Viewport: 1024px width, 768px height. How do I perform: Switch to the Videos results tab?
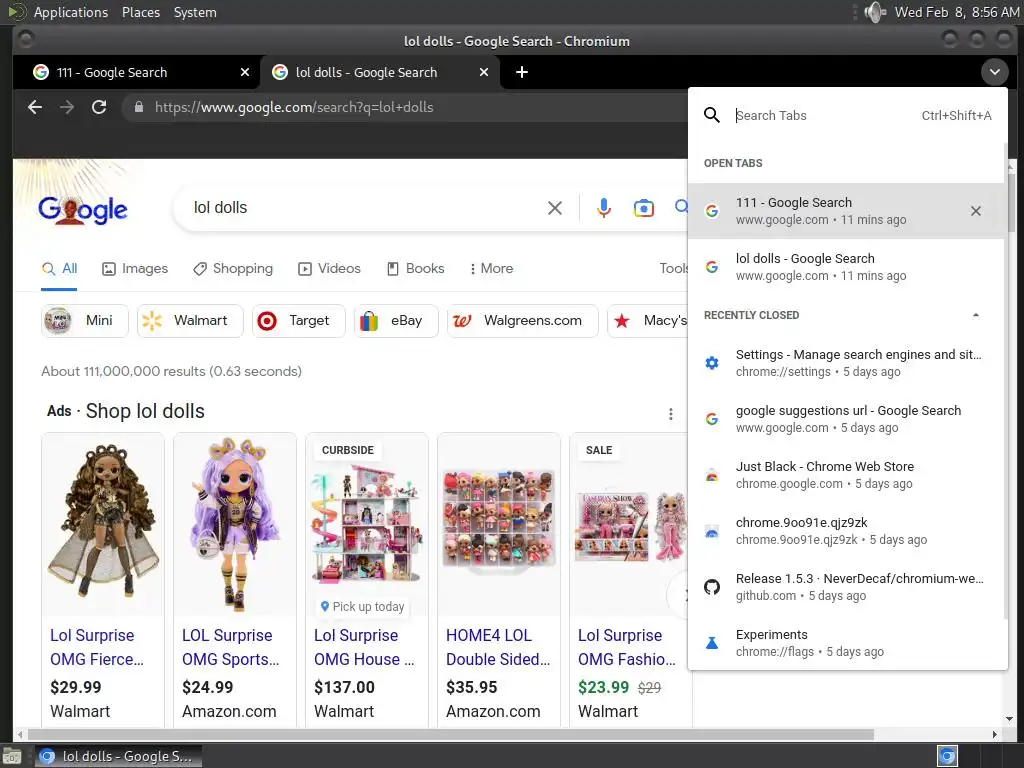[x=329, y=268]
